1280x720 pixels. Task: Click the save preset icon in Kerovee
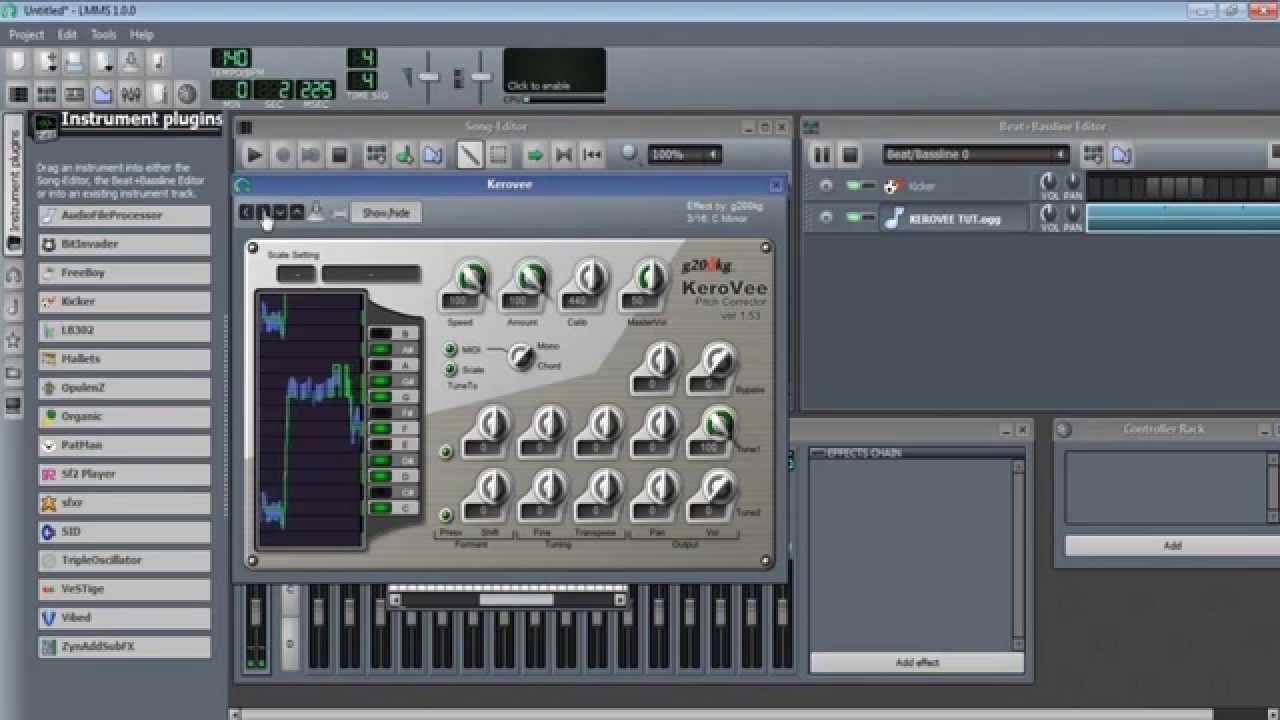coord(315,212)
